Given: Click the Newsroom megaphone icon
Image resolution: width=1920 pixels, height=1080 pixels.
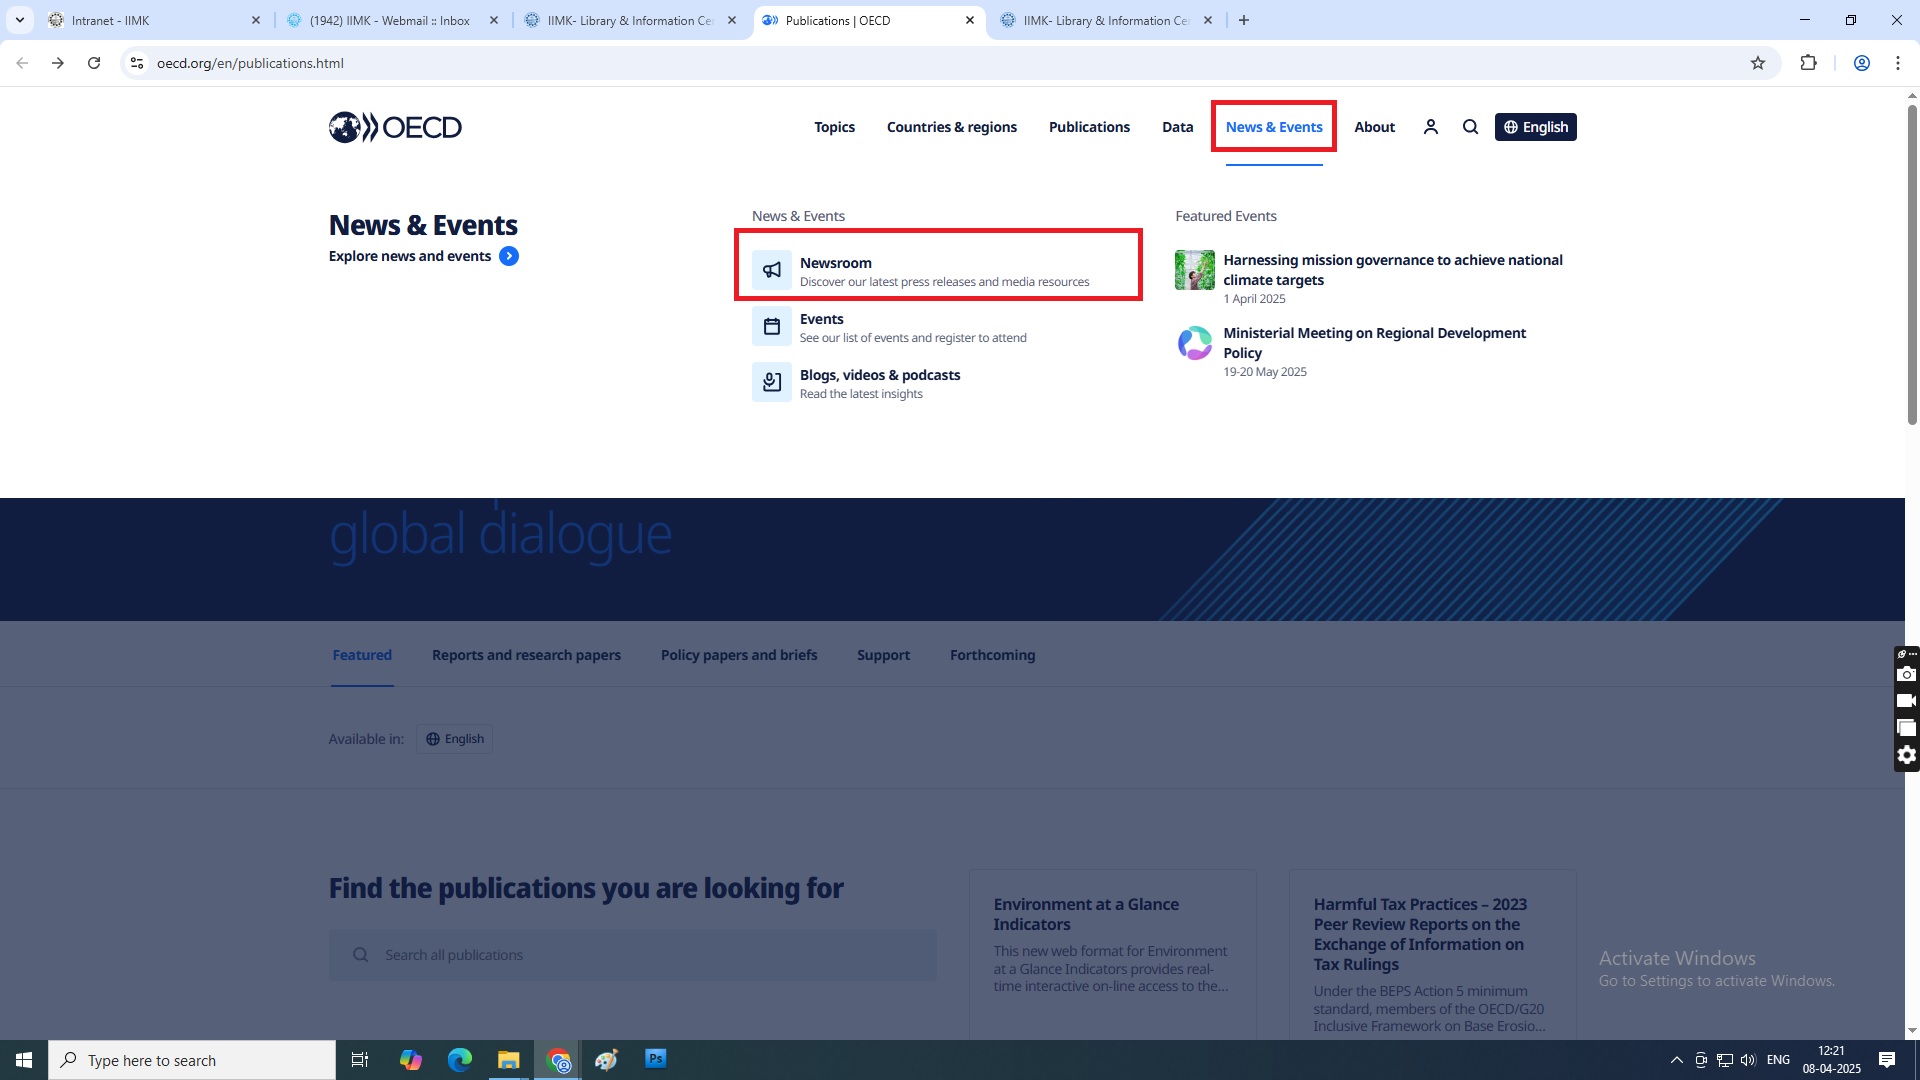Looking at the screenshot, I should tap(771, 270).
